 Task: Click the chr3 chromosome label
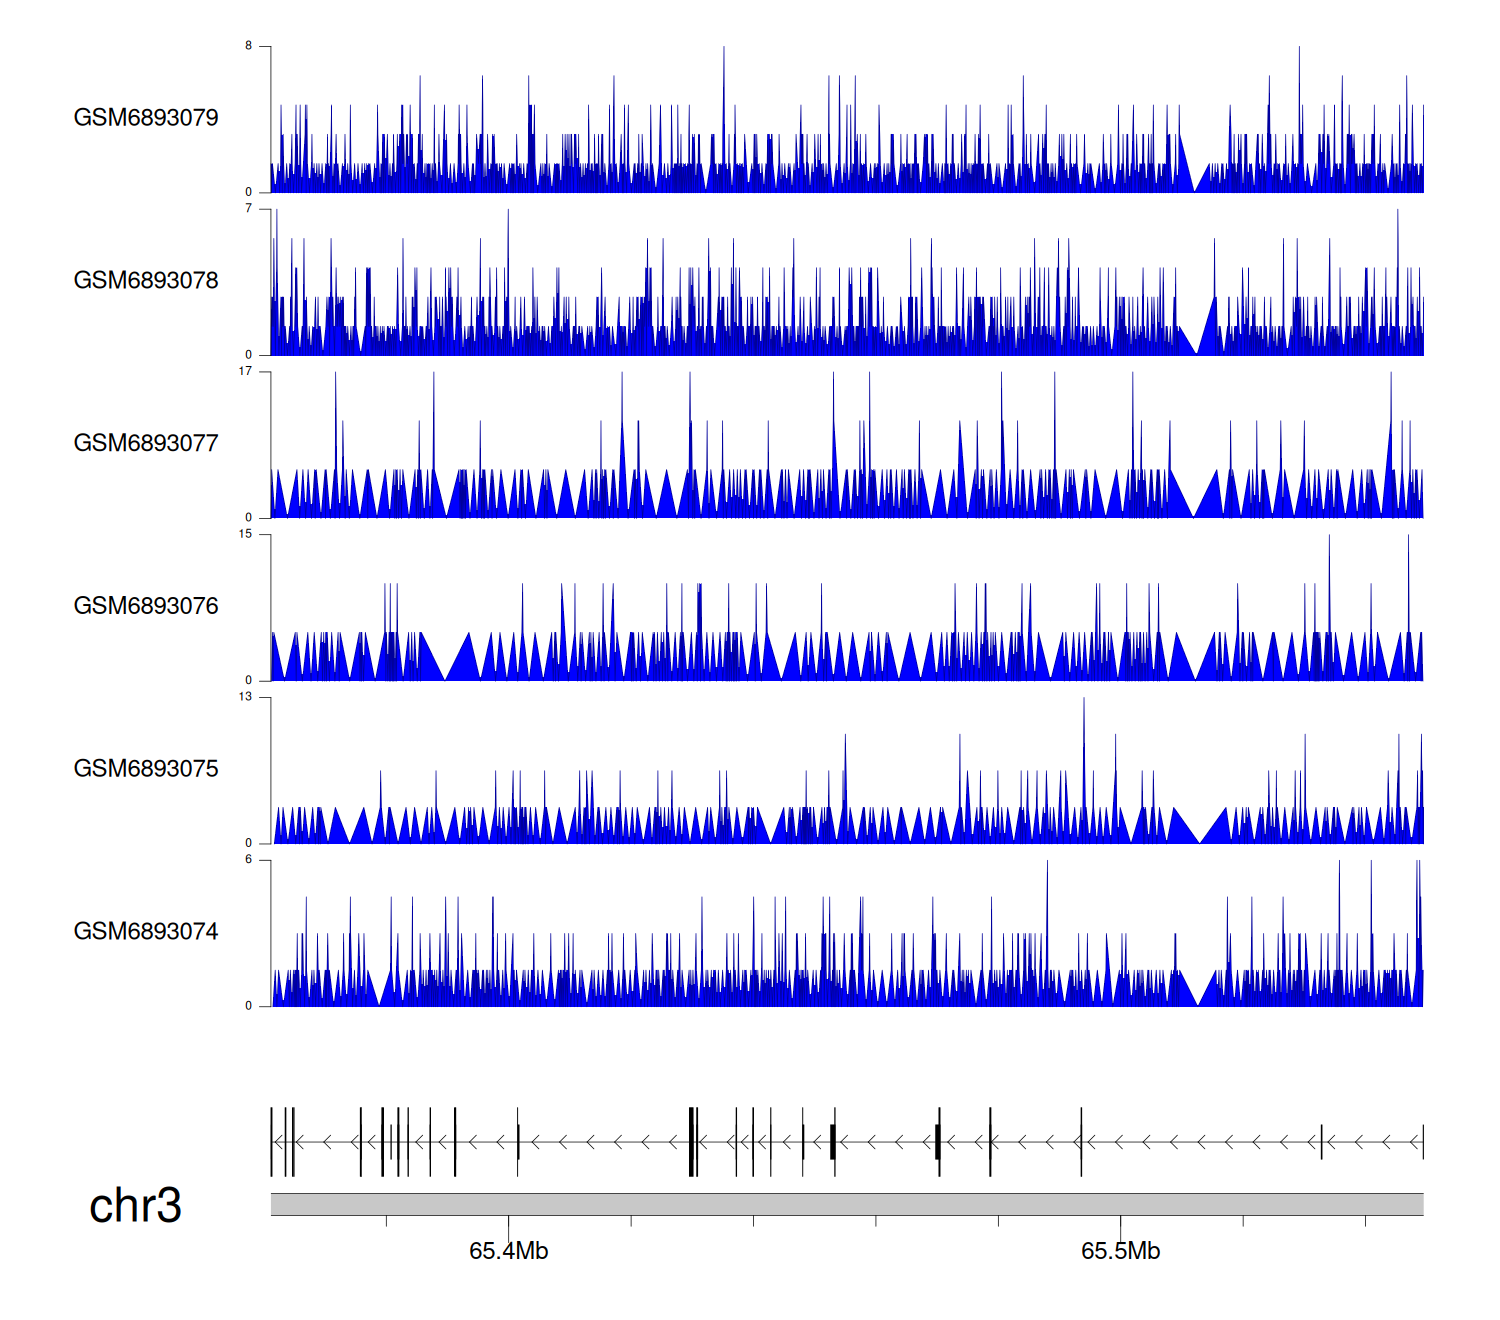[x=135, y=1206]
